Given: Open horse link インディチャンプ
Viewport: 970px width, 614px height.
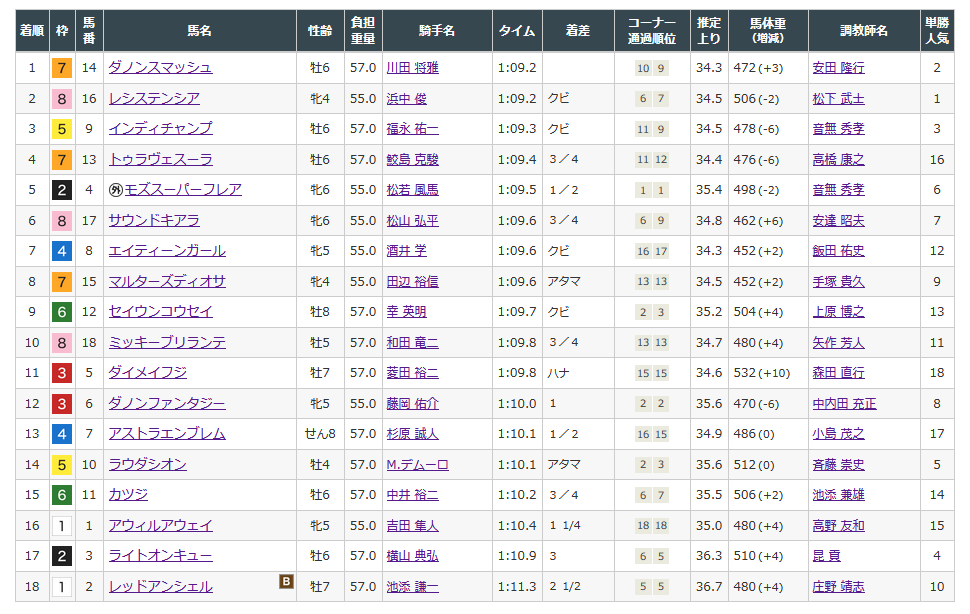Looking at the screenshot, I should click(160, 129).
